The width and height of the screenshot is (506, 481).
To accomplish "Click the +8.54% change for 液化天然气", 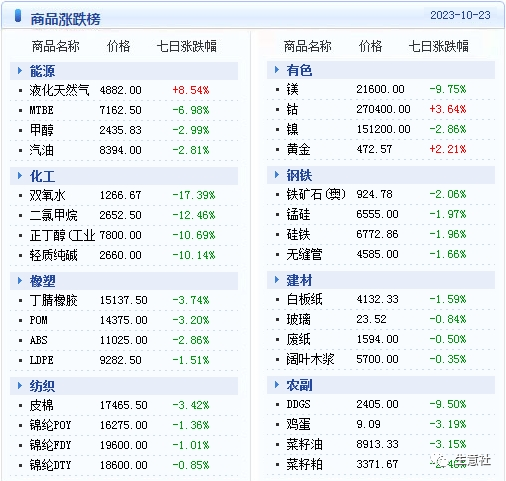I will tap(191, 90).
